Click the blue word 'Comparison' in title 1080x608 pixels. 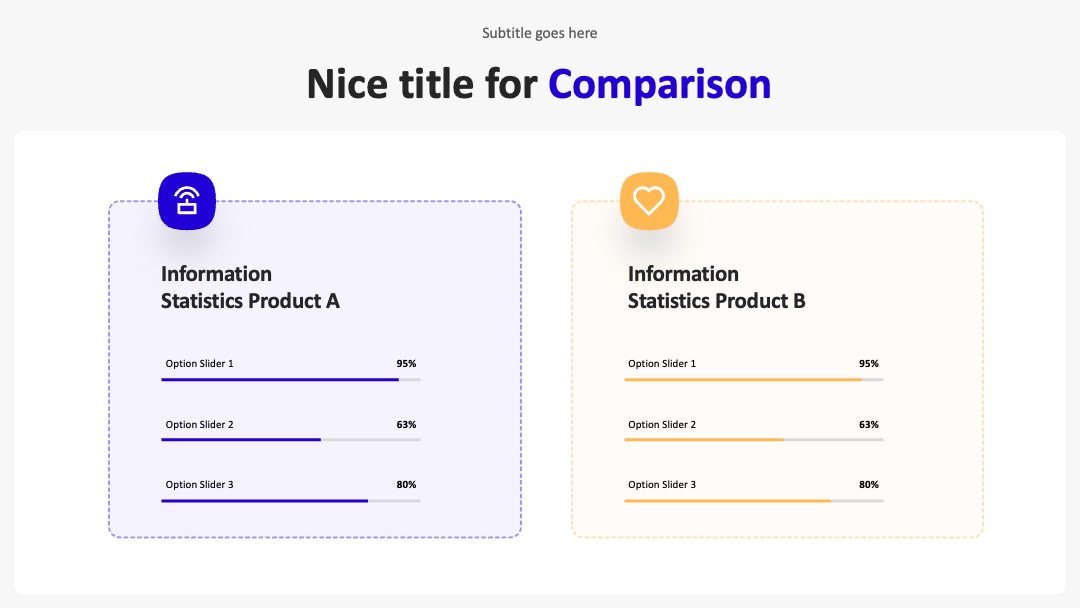click(x=659, y=84)
